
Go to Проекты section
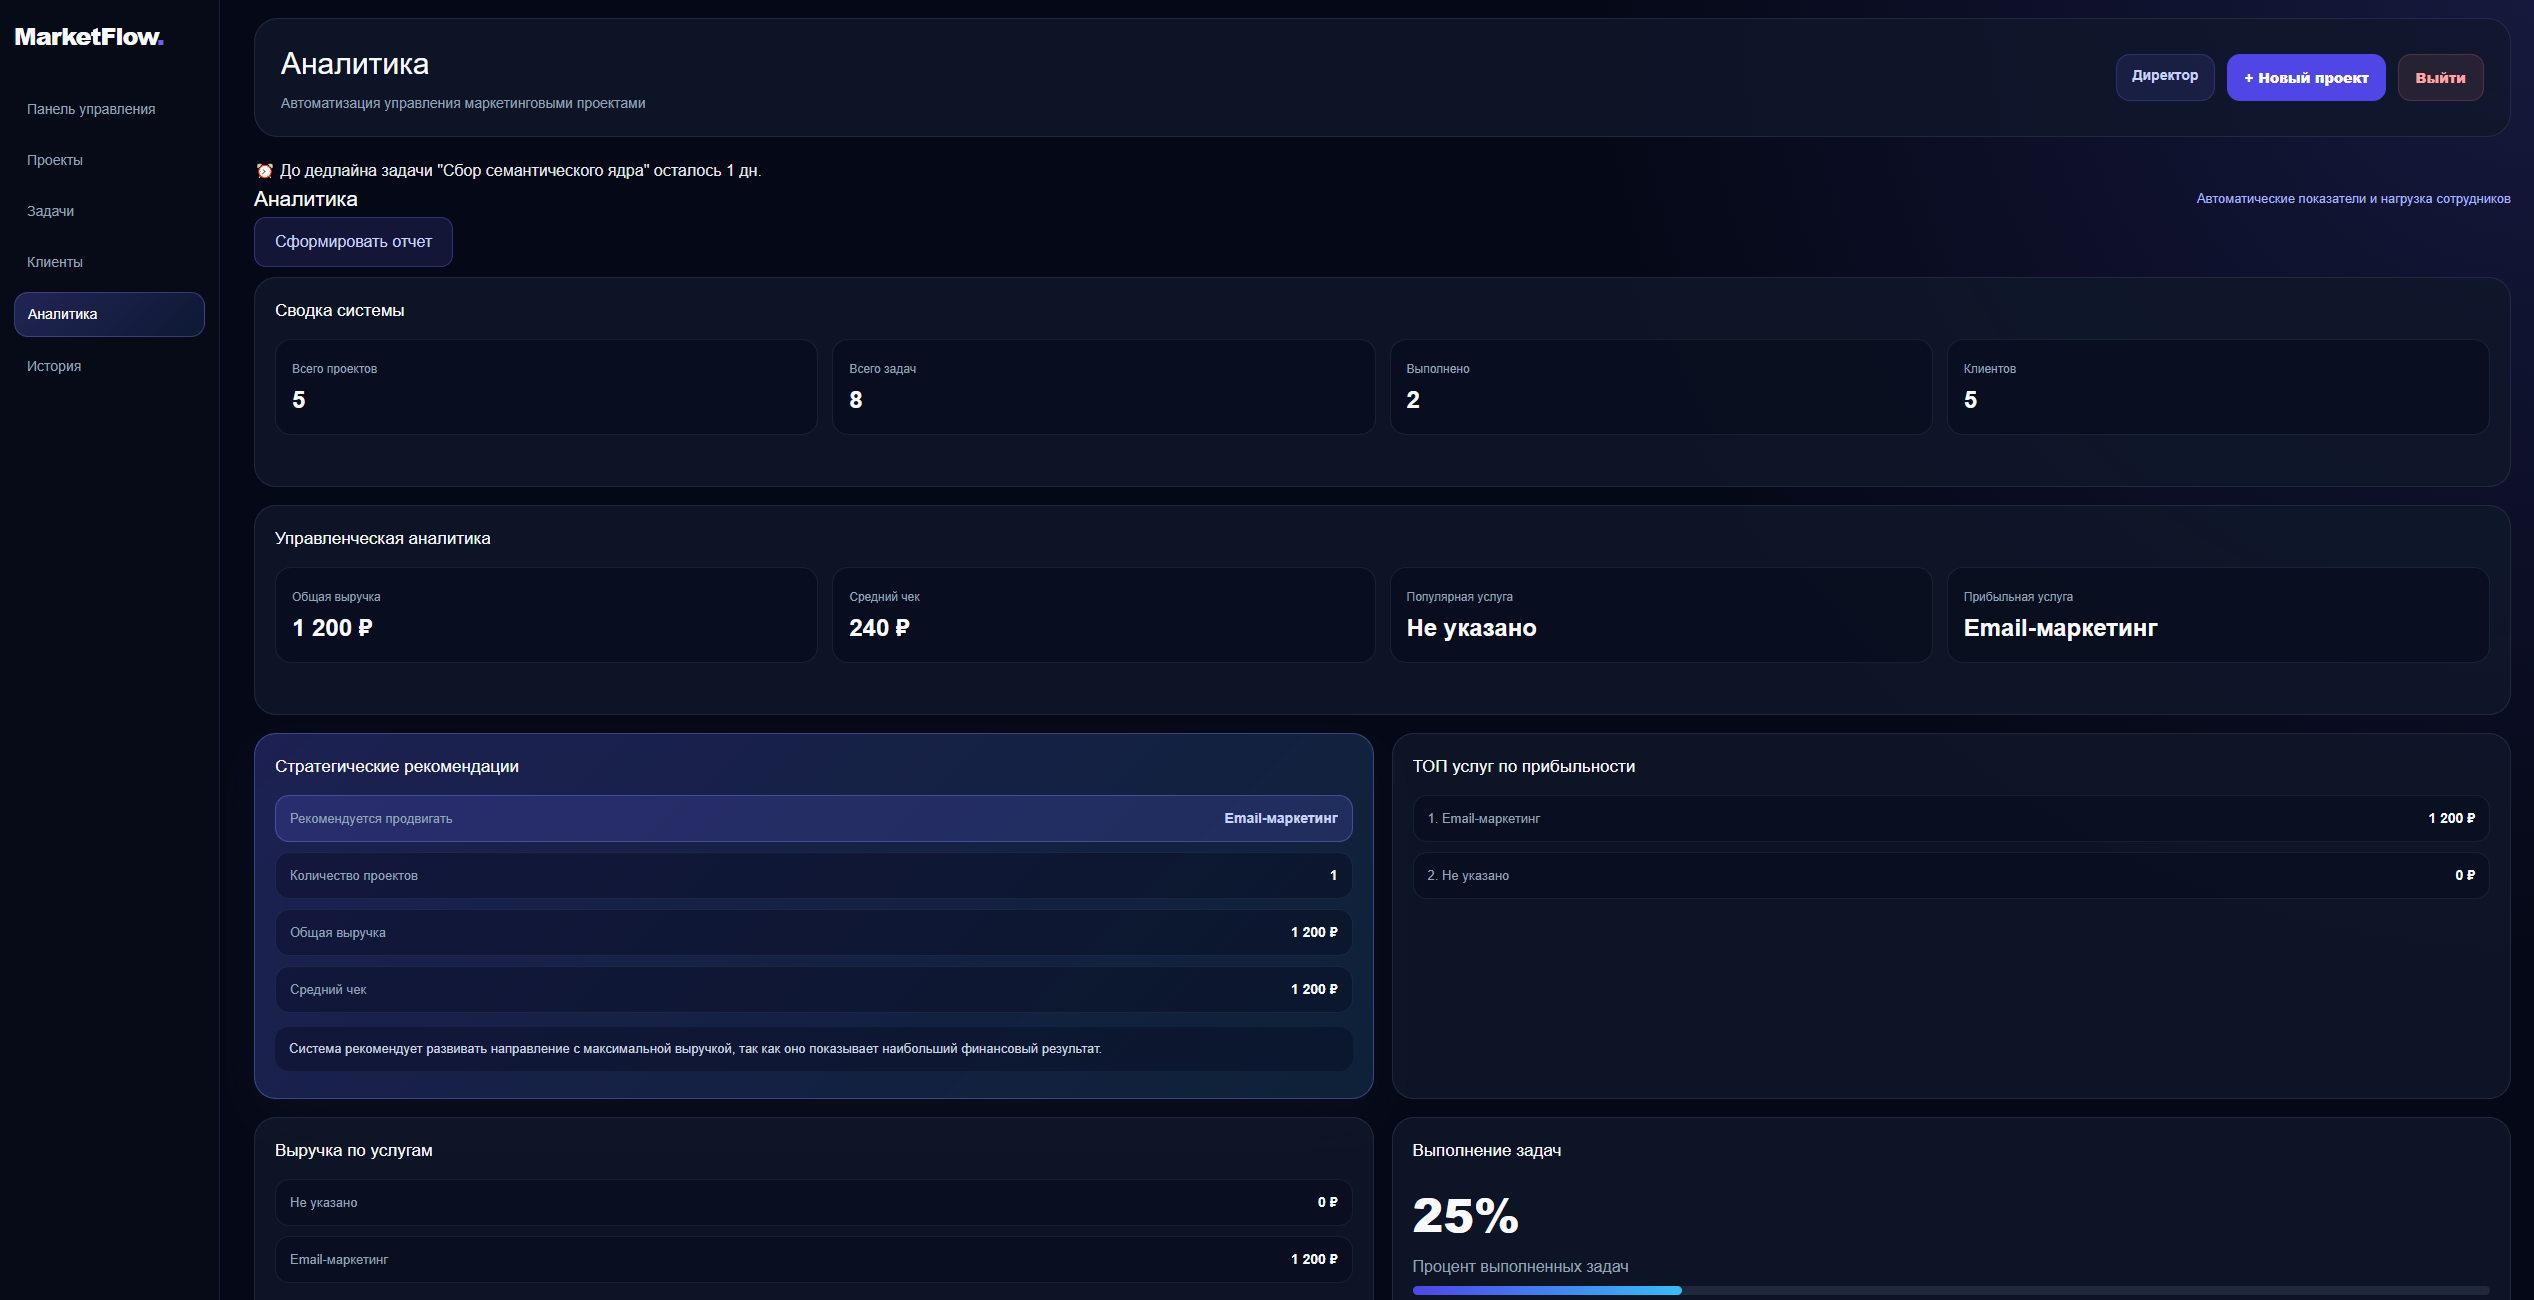pos(109,160)
